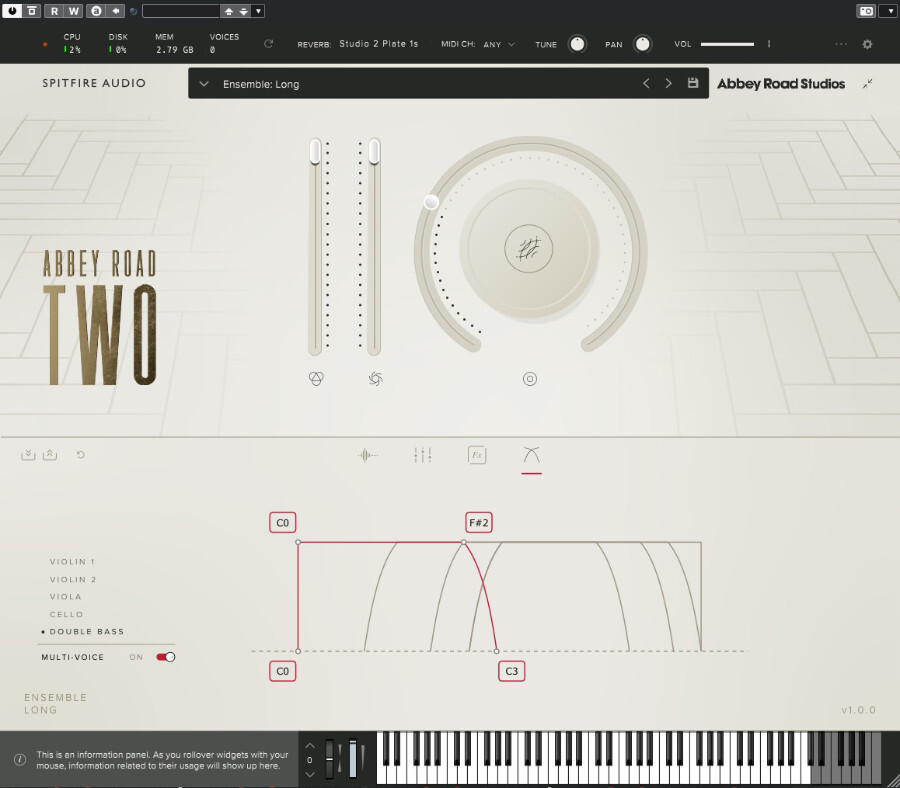Click the v1.0.0 version text

(859, 710)
